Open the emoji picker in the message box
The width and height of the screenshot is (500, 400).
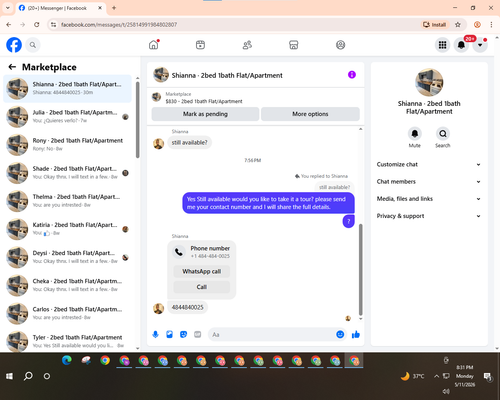[x=340, y=334]
